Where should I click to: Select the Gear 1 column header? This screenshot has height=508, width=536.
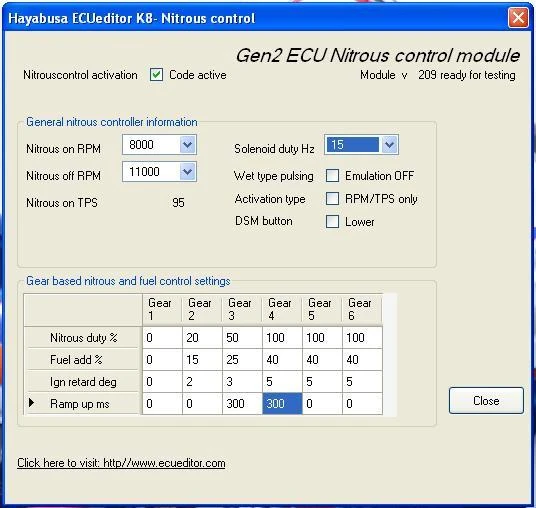[x=162, y=309]
